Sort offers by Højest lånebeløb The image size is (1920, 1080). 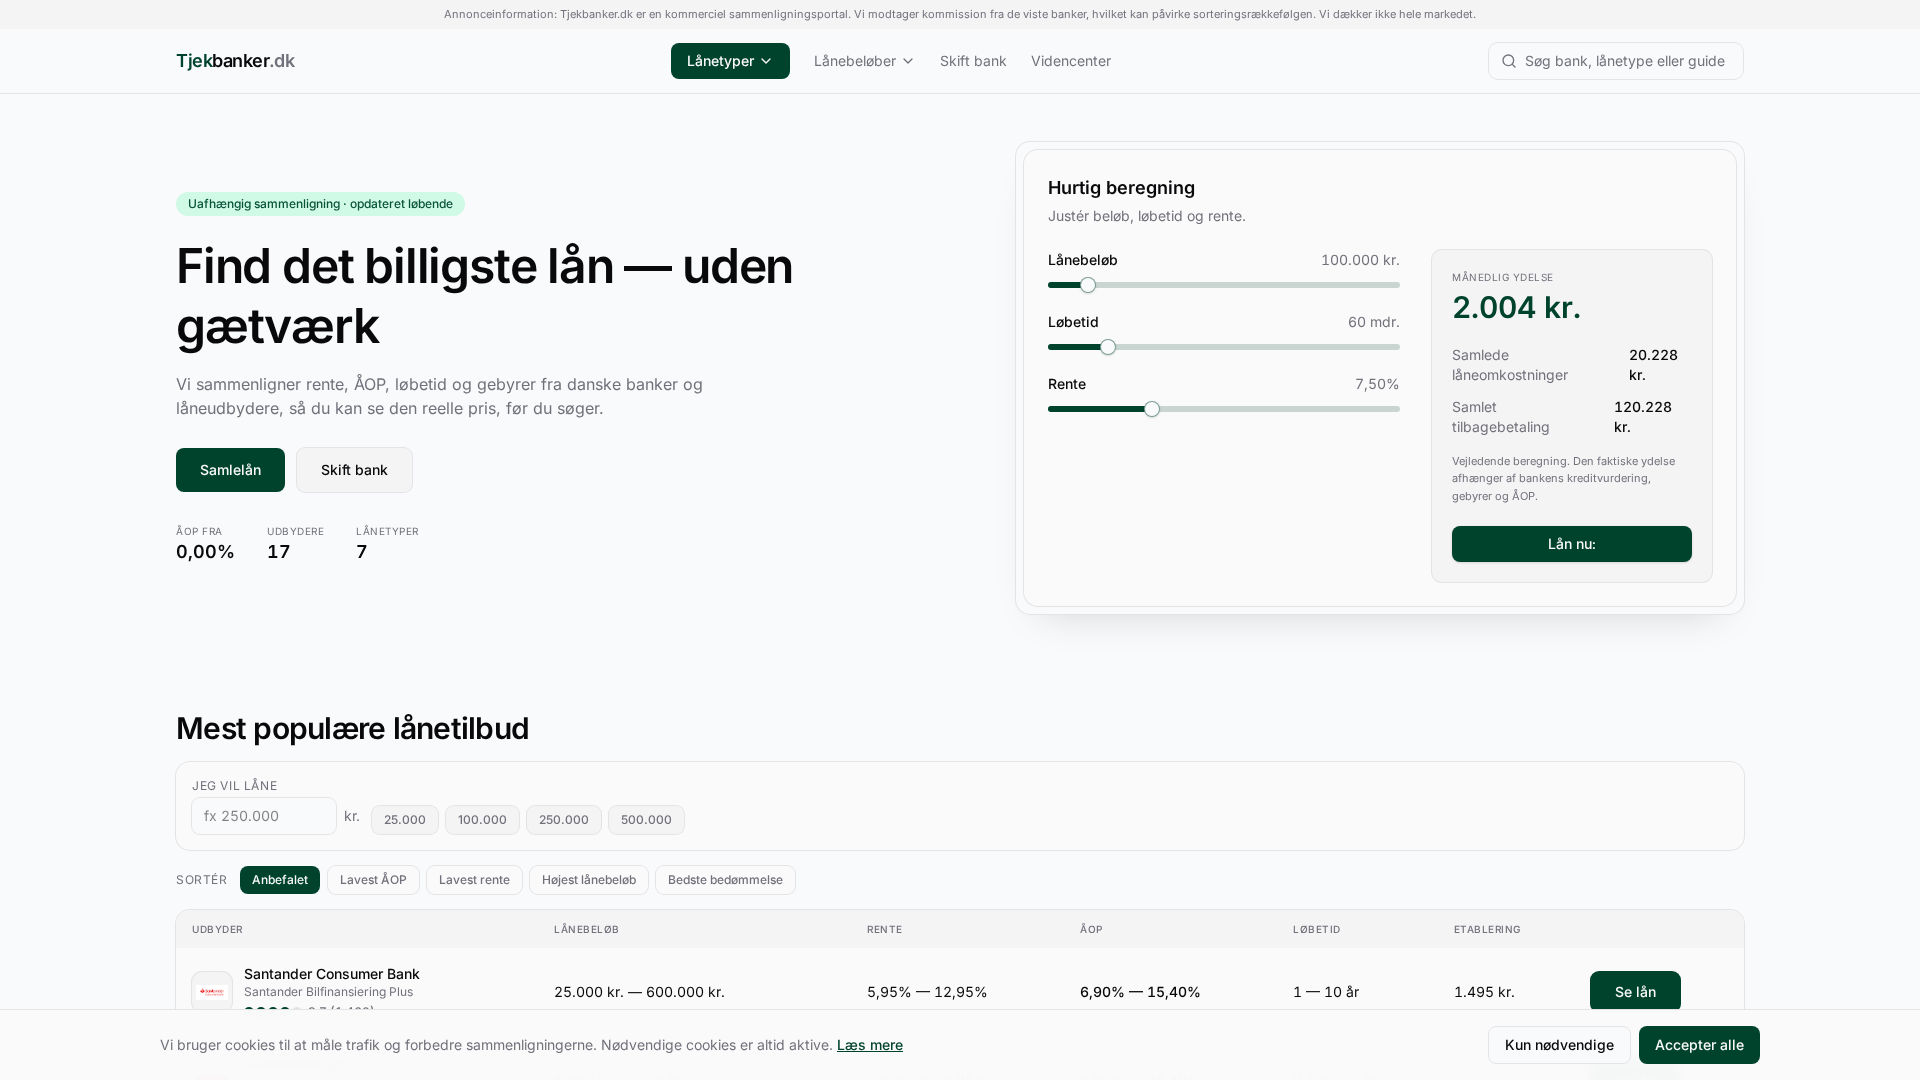pyautogui.click(x=589, y=880)
